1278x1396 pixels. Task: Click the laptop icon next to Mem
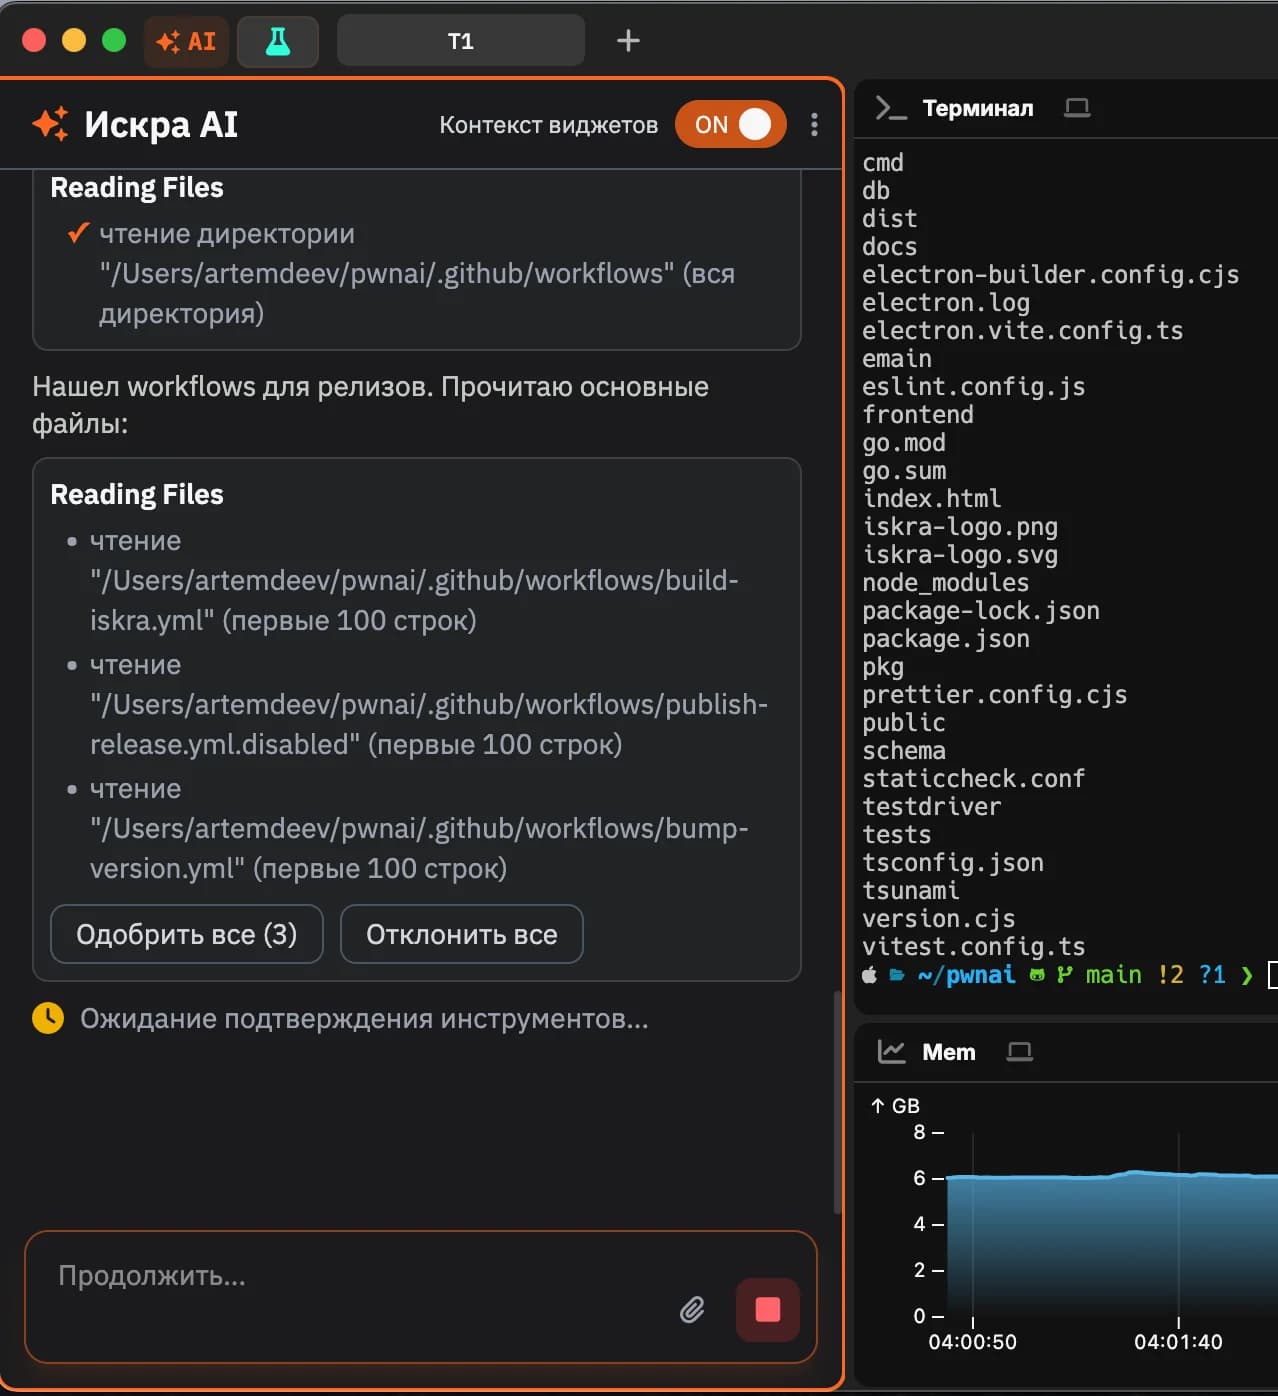click(1019, 1052)
